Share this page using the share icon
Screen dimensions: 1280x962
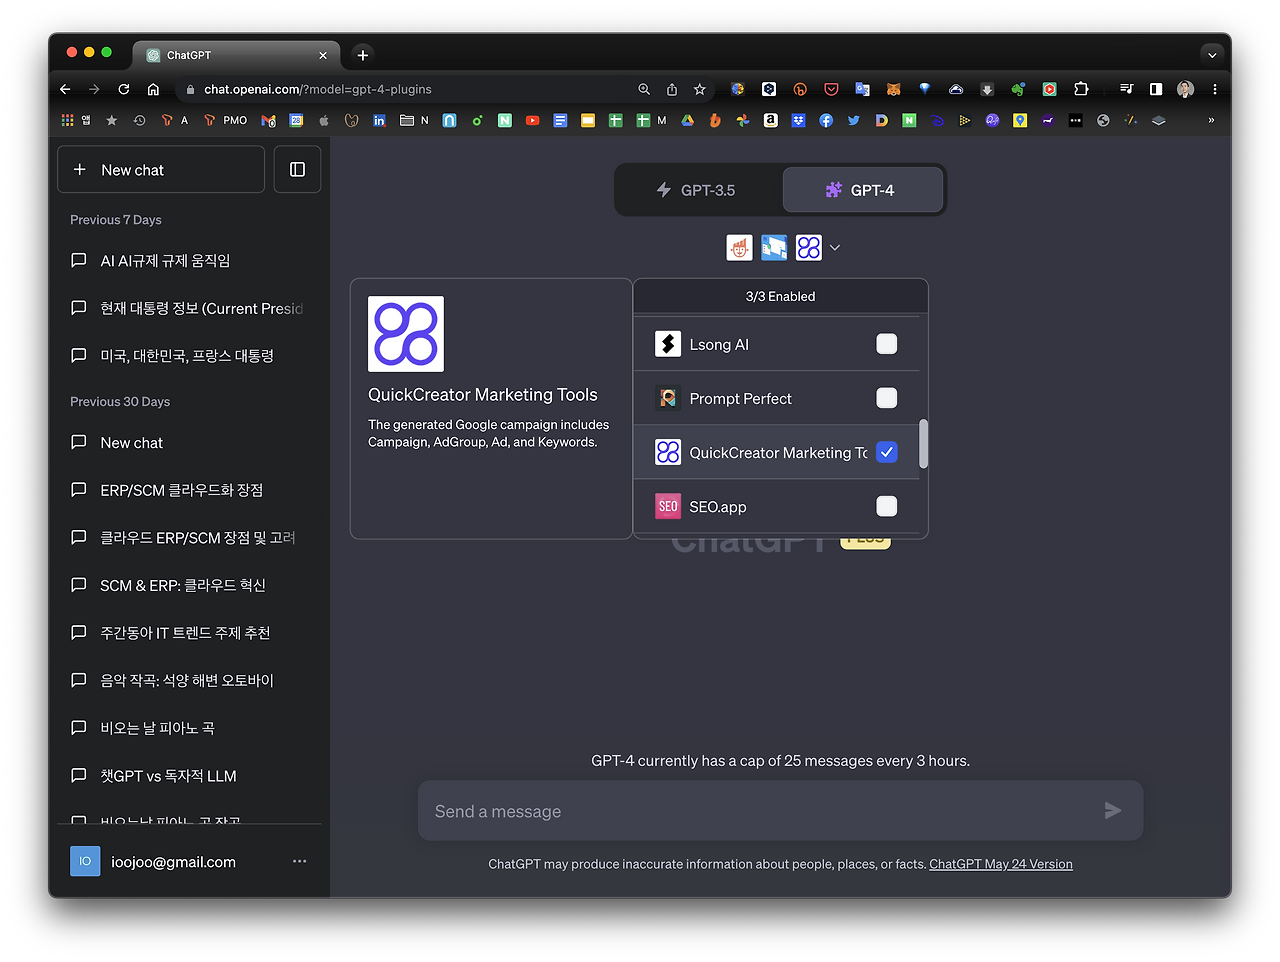click(672, 89)
